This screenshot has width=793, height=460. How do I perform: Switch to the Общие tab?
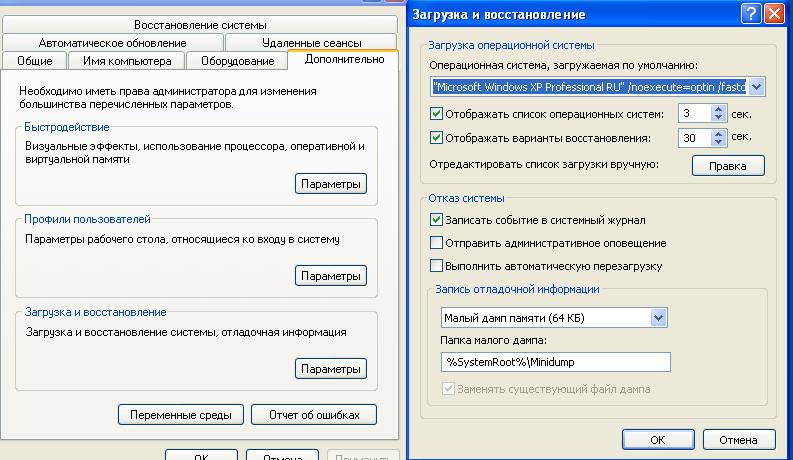(36, 62)
